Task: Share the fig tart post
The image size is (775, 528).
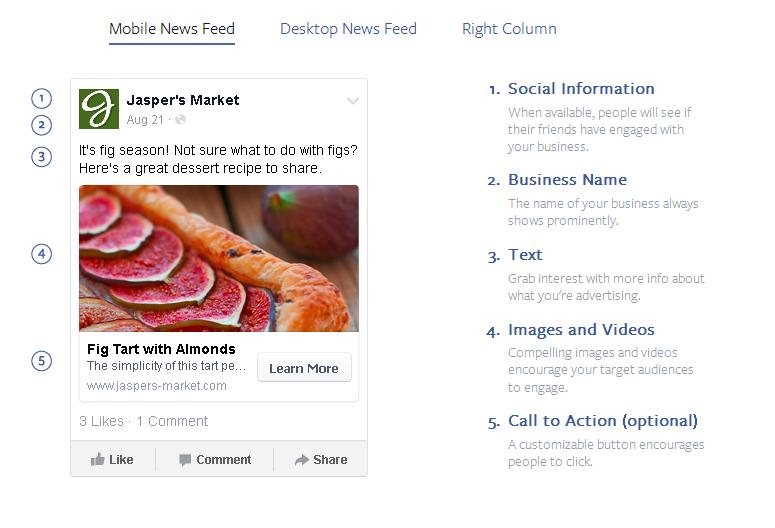Action: tap(320, 460)
